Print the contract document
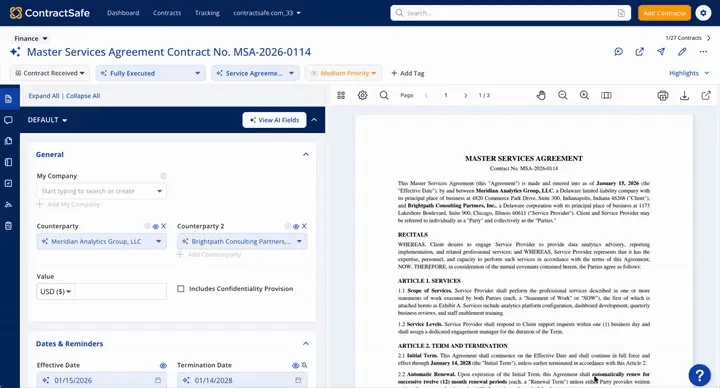Viewport: 720px width, 388px height. 663,96
